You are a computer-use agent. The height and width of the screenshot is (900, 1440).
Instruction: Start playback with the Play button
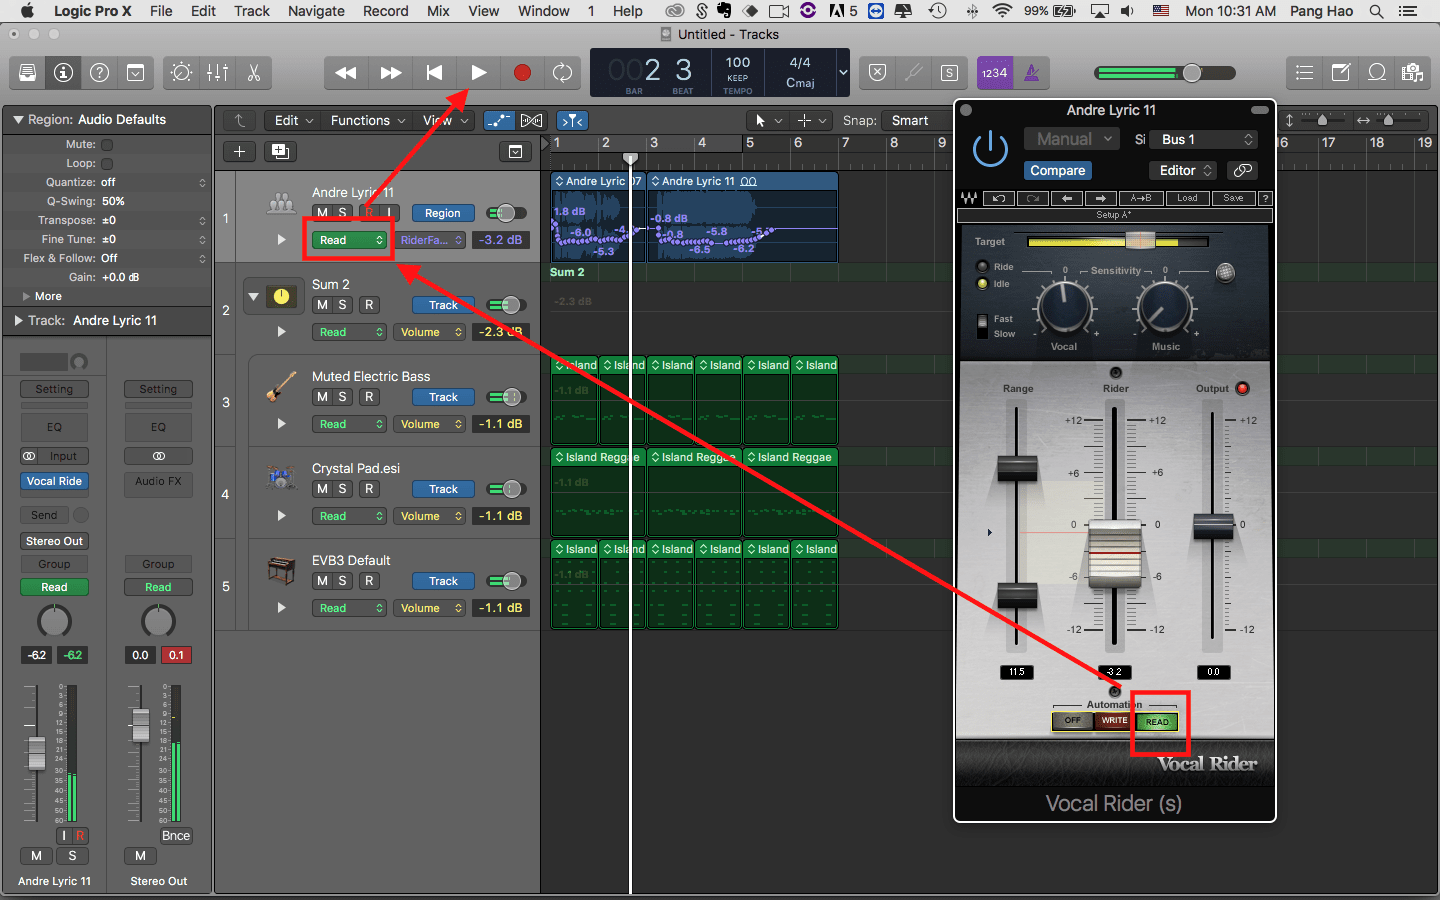pos(478,73)
